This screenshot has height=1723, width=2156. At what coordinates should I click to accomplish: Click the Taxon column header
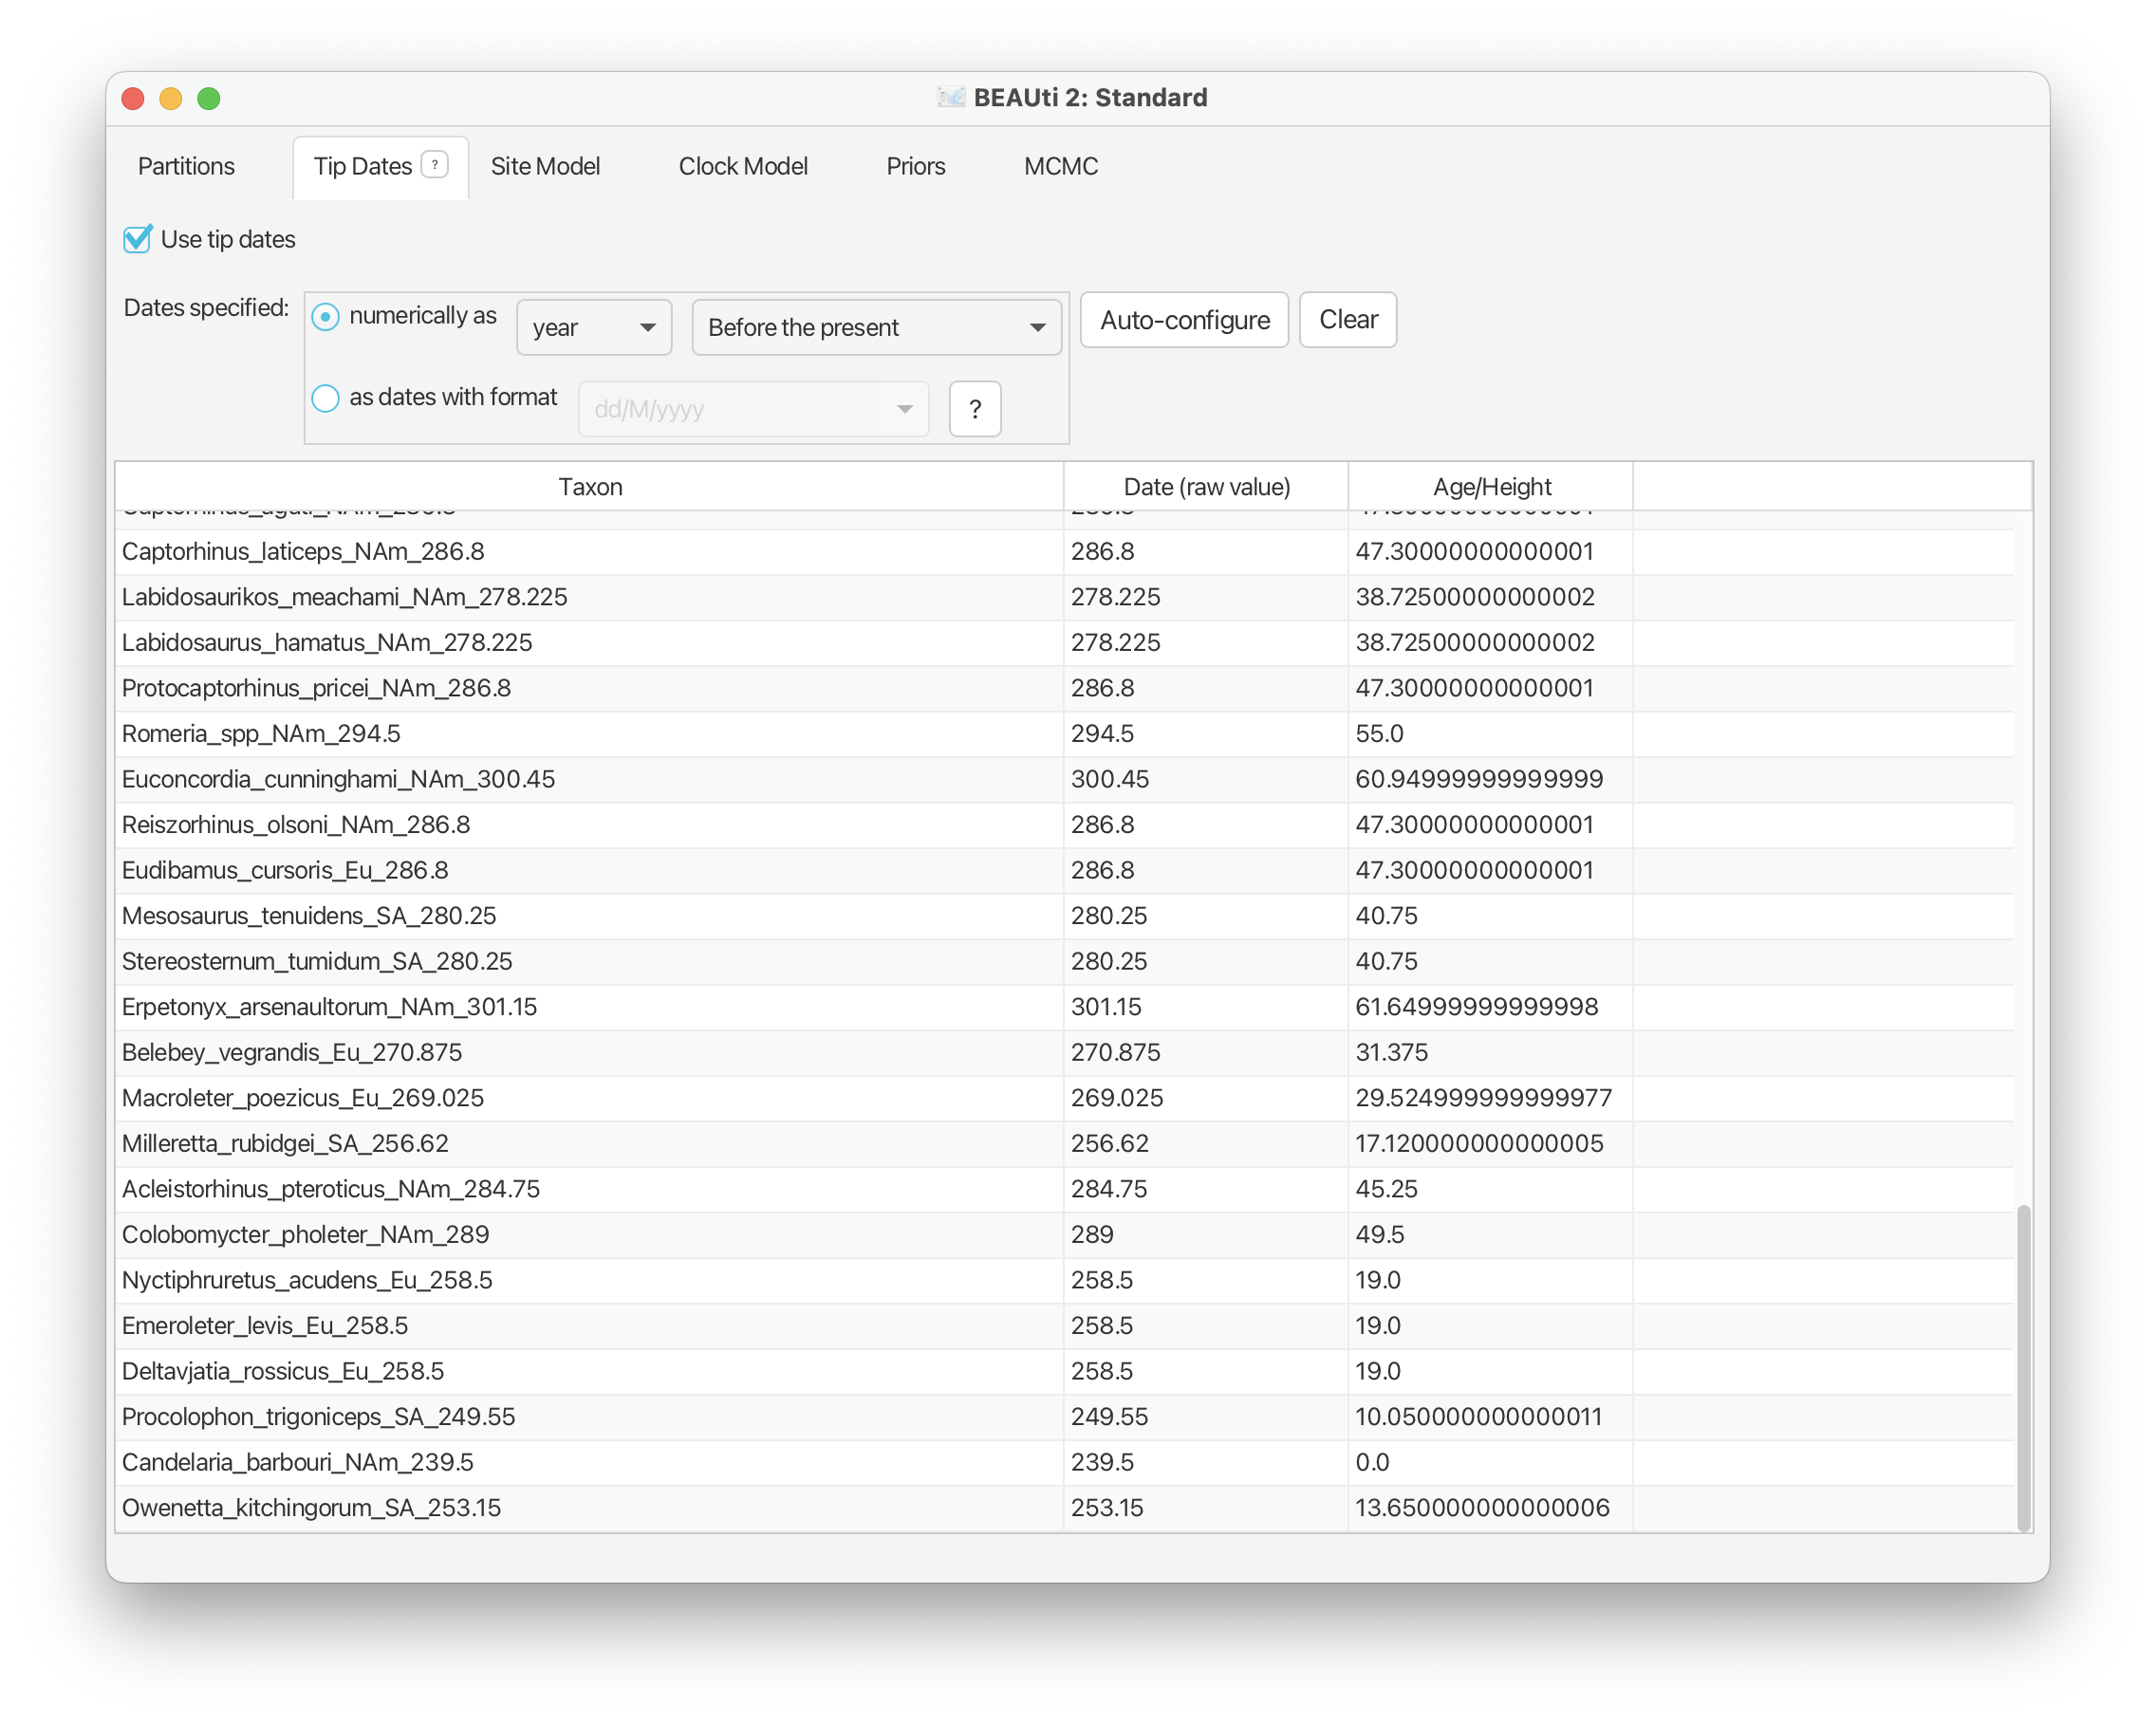(590, 486)
